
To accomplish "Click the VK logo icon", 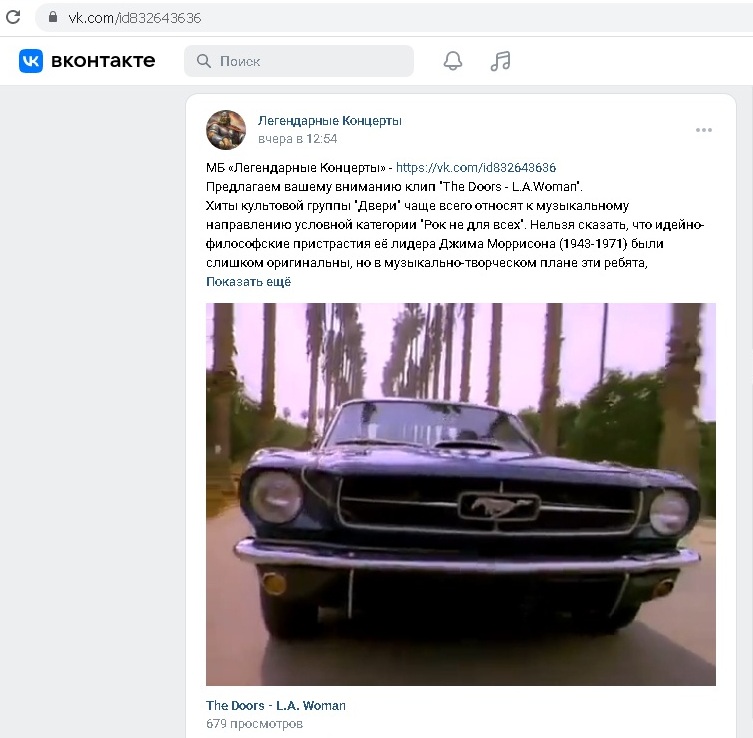I will [x=31, y=61].
